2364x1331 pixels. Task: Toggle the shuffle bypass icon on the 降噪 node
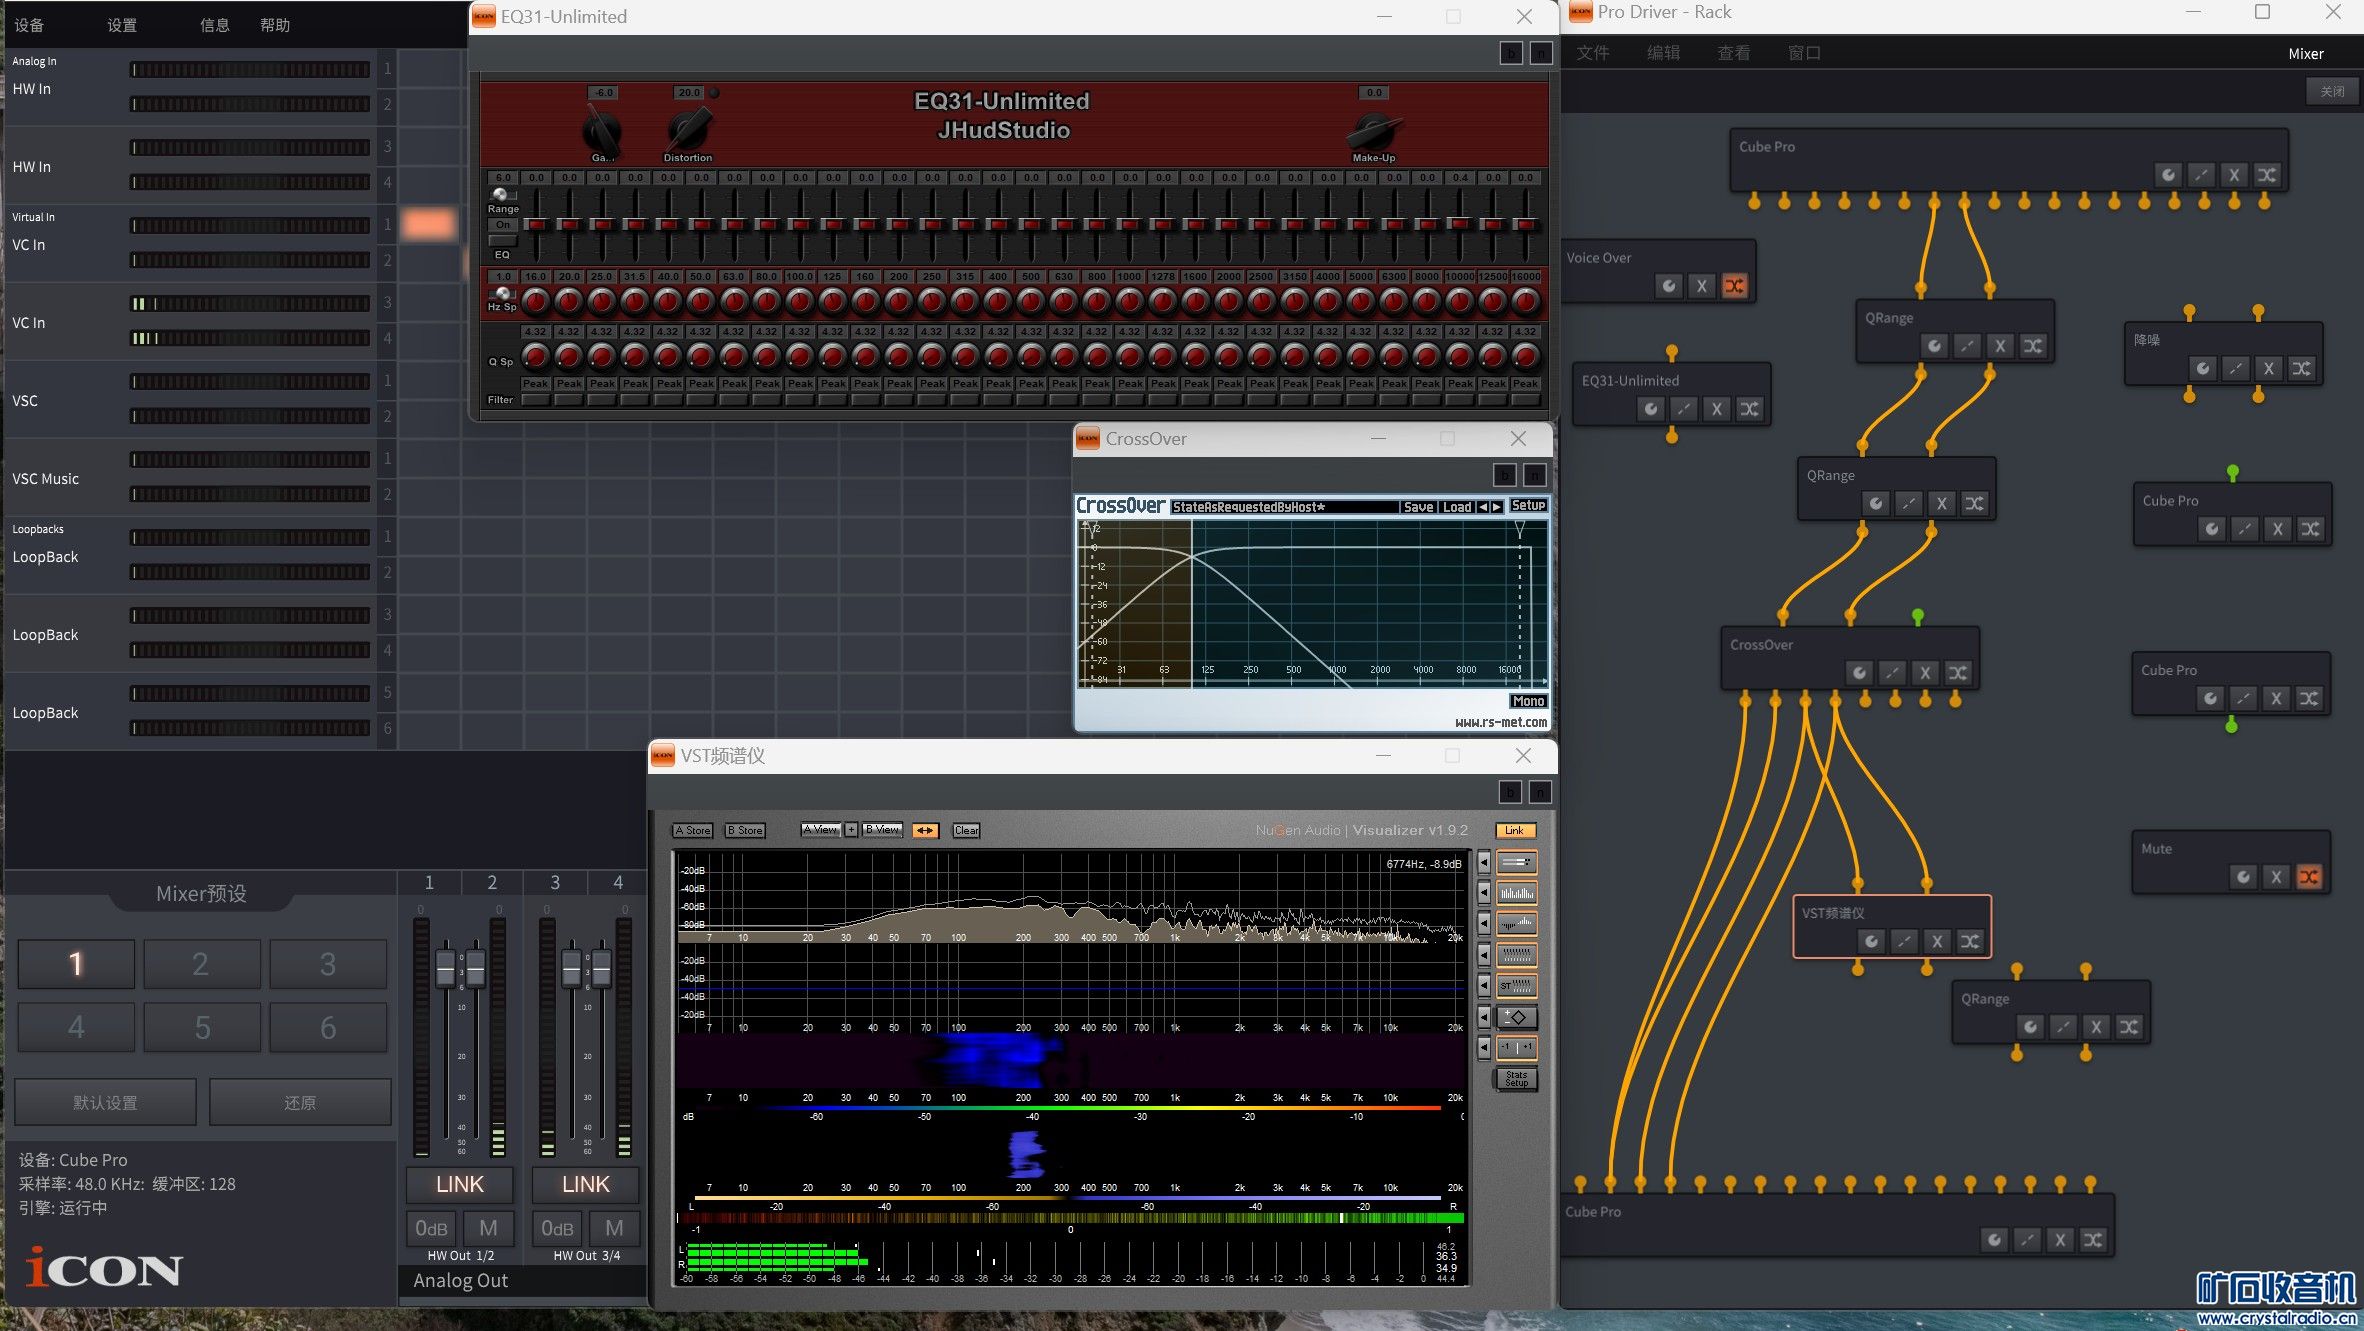coord(2301,368)
